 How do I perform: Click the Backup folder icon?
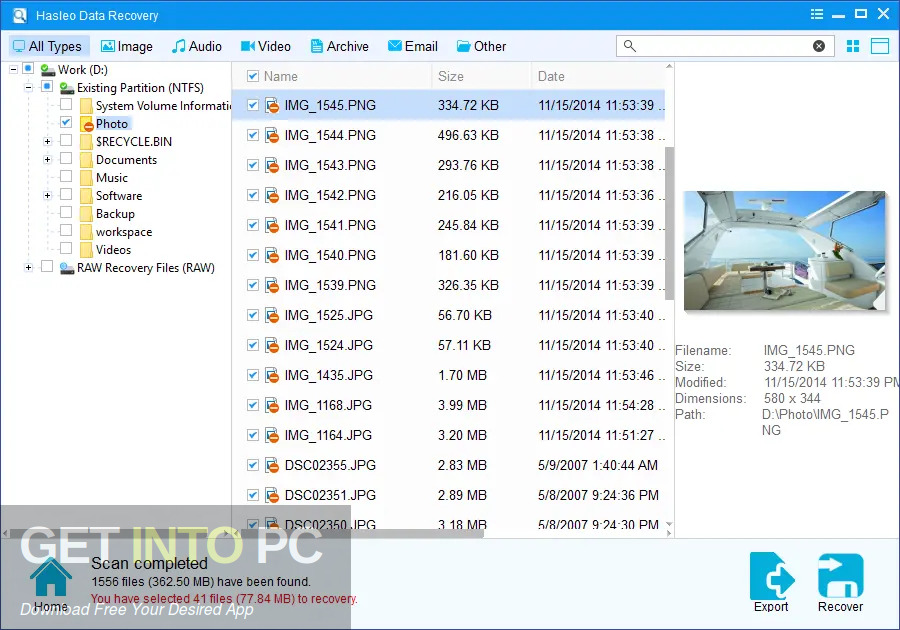[86, 214]
